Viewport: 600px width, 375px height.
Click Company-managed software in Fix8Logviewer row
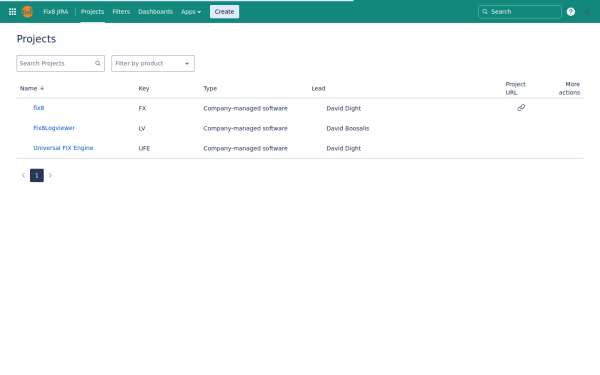click(245, 128)
